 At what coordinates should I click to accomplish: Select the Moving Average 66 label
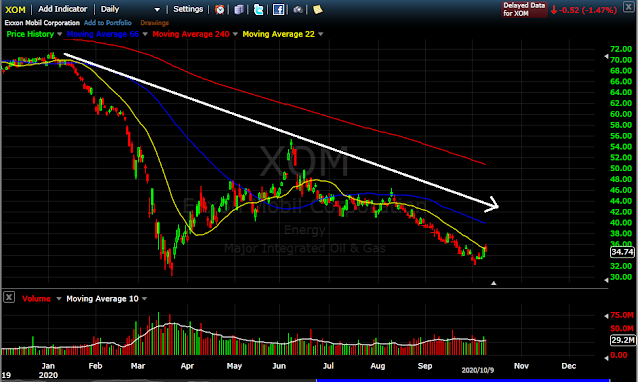coord(103,34)
